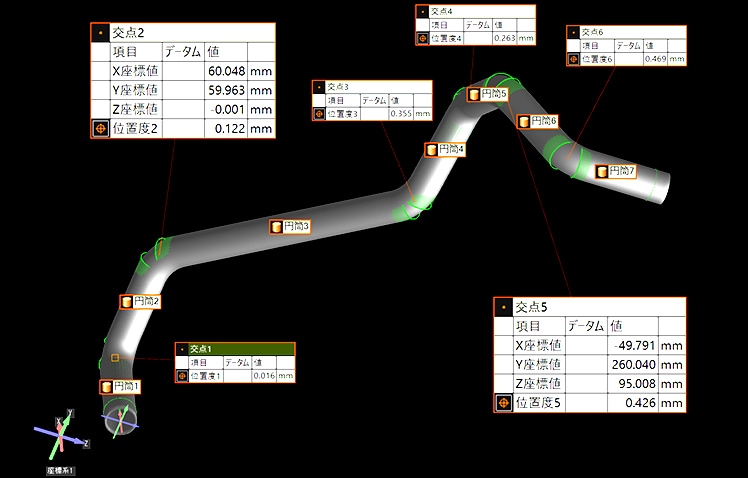Click the X座標値 row in 交点2
This screenshot has width=748, height=478.
point(182,71)
